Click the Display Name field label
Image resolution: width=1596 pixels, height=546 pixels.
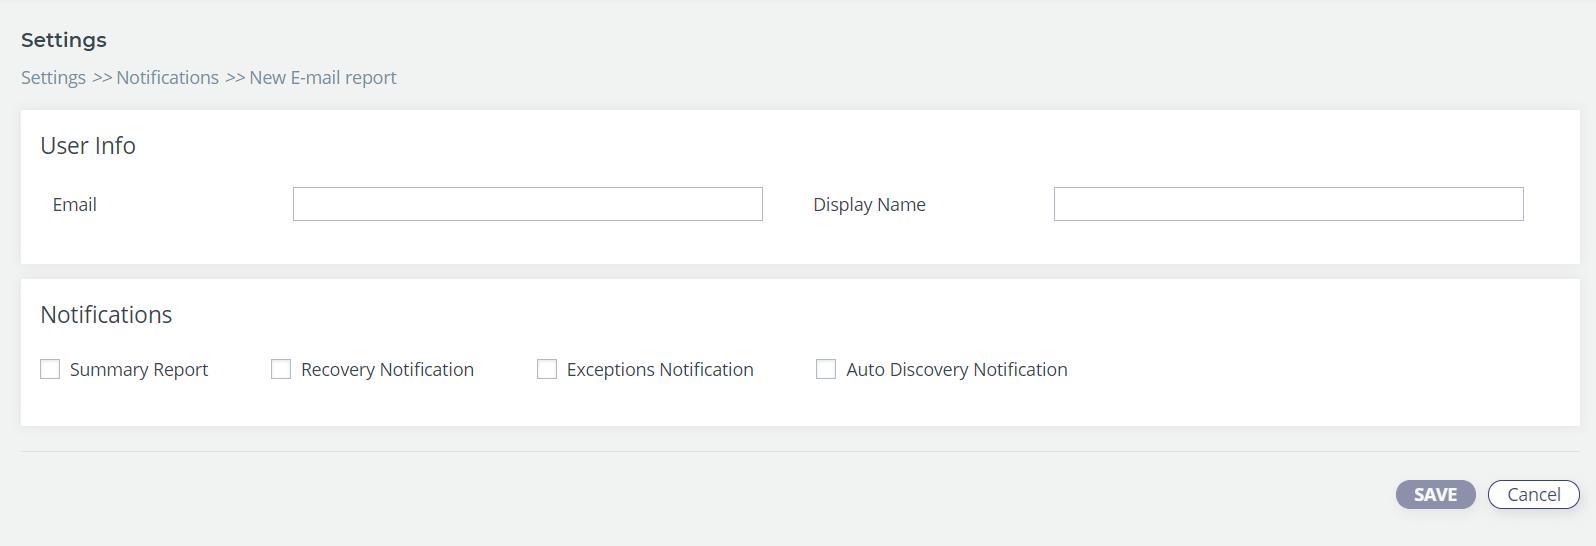(x=869, y=204)
